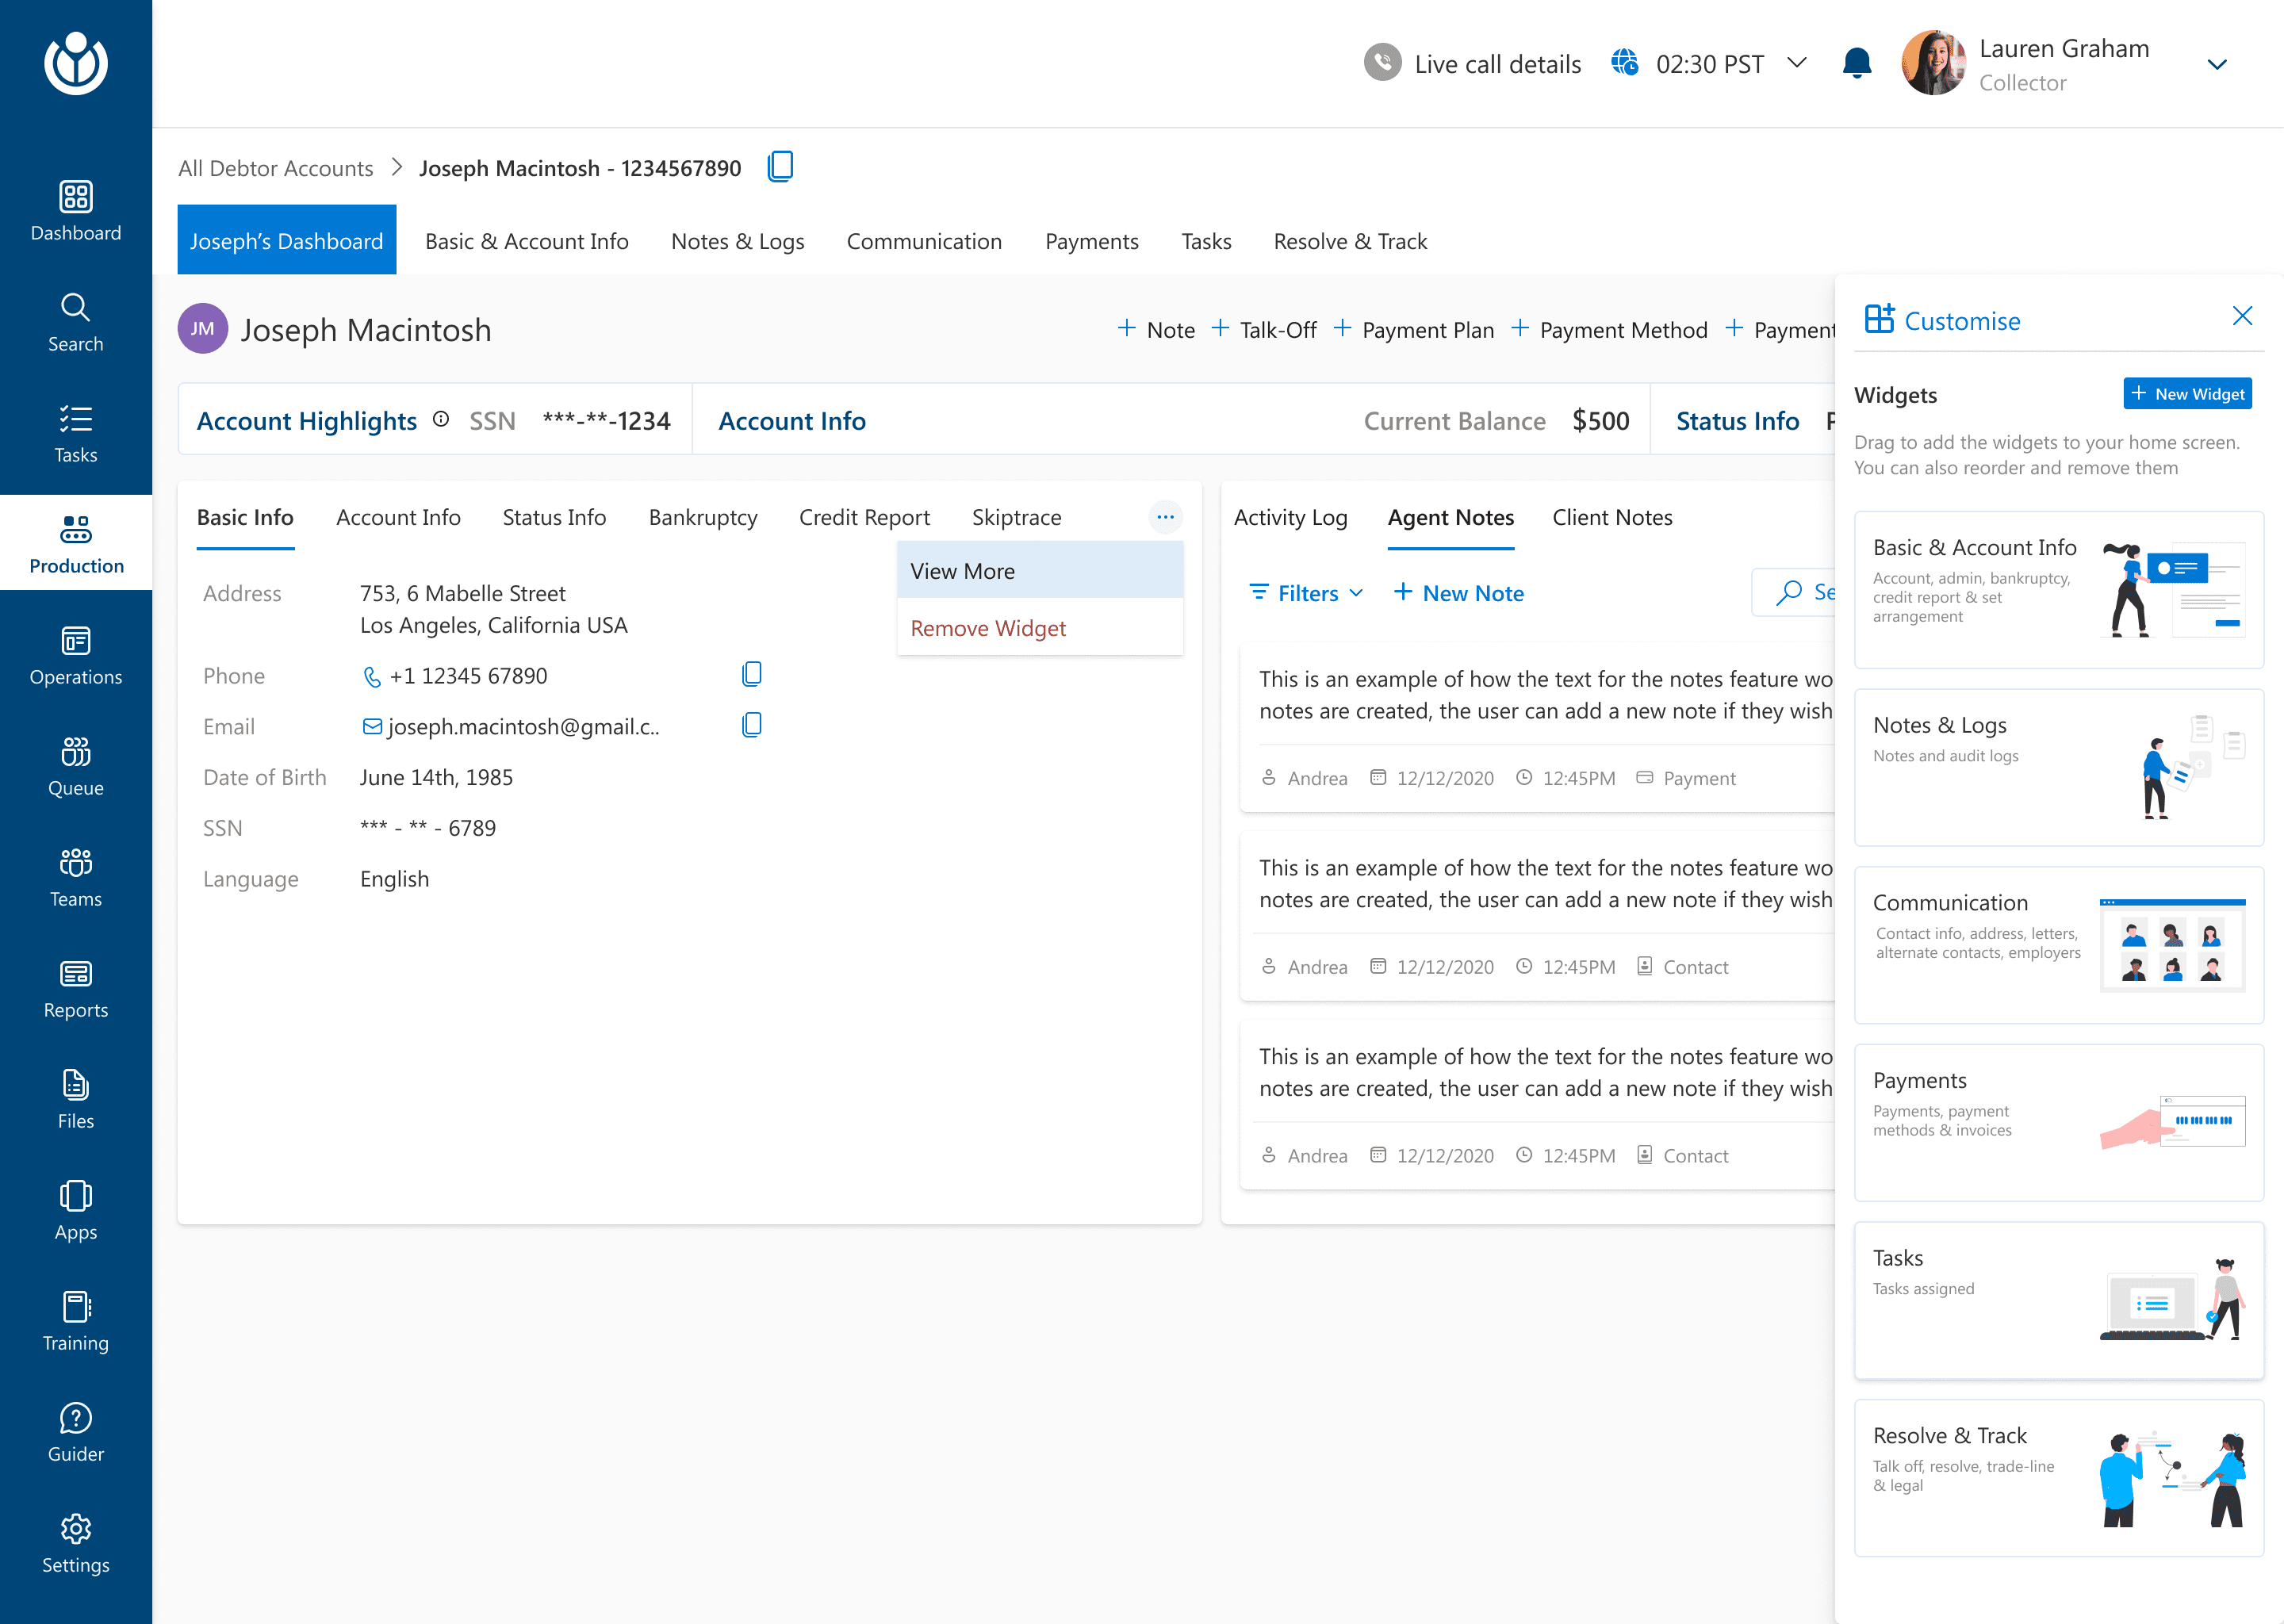Expand the 02:30 PST timezone dropdown
Screen dimensions: 2284x1624
pos(1797,63)
